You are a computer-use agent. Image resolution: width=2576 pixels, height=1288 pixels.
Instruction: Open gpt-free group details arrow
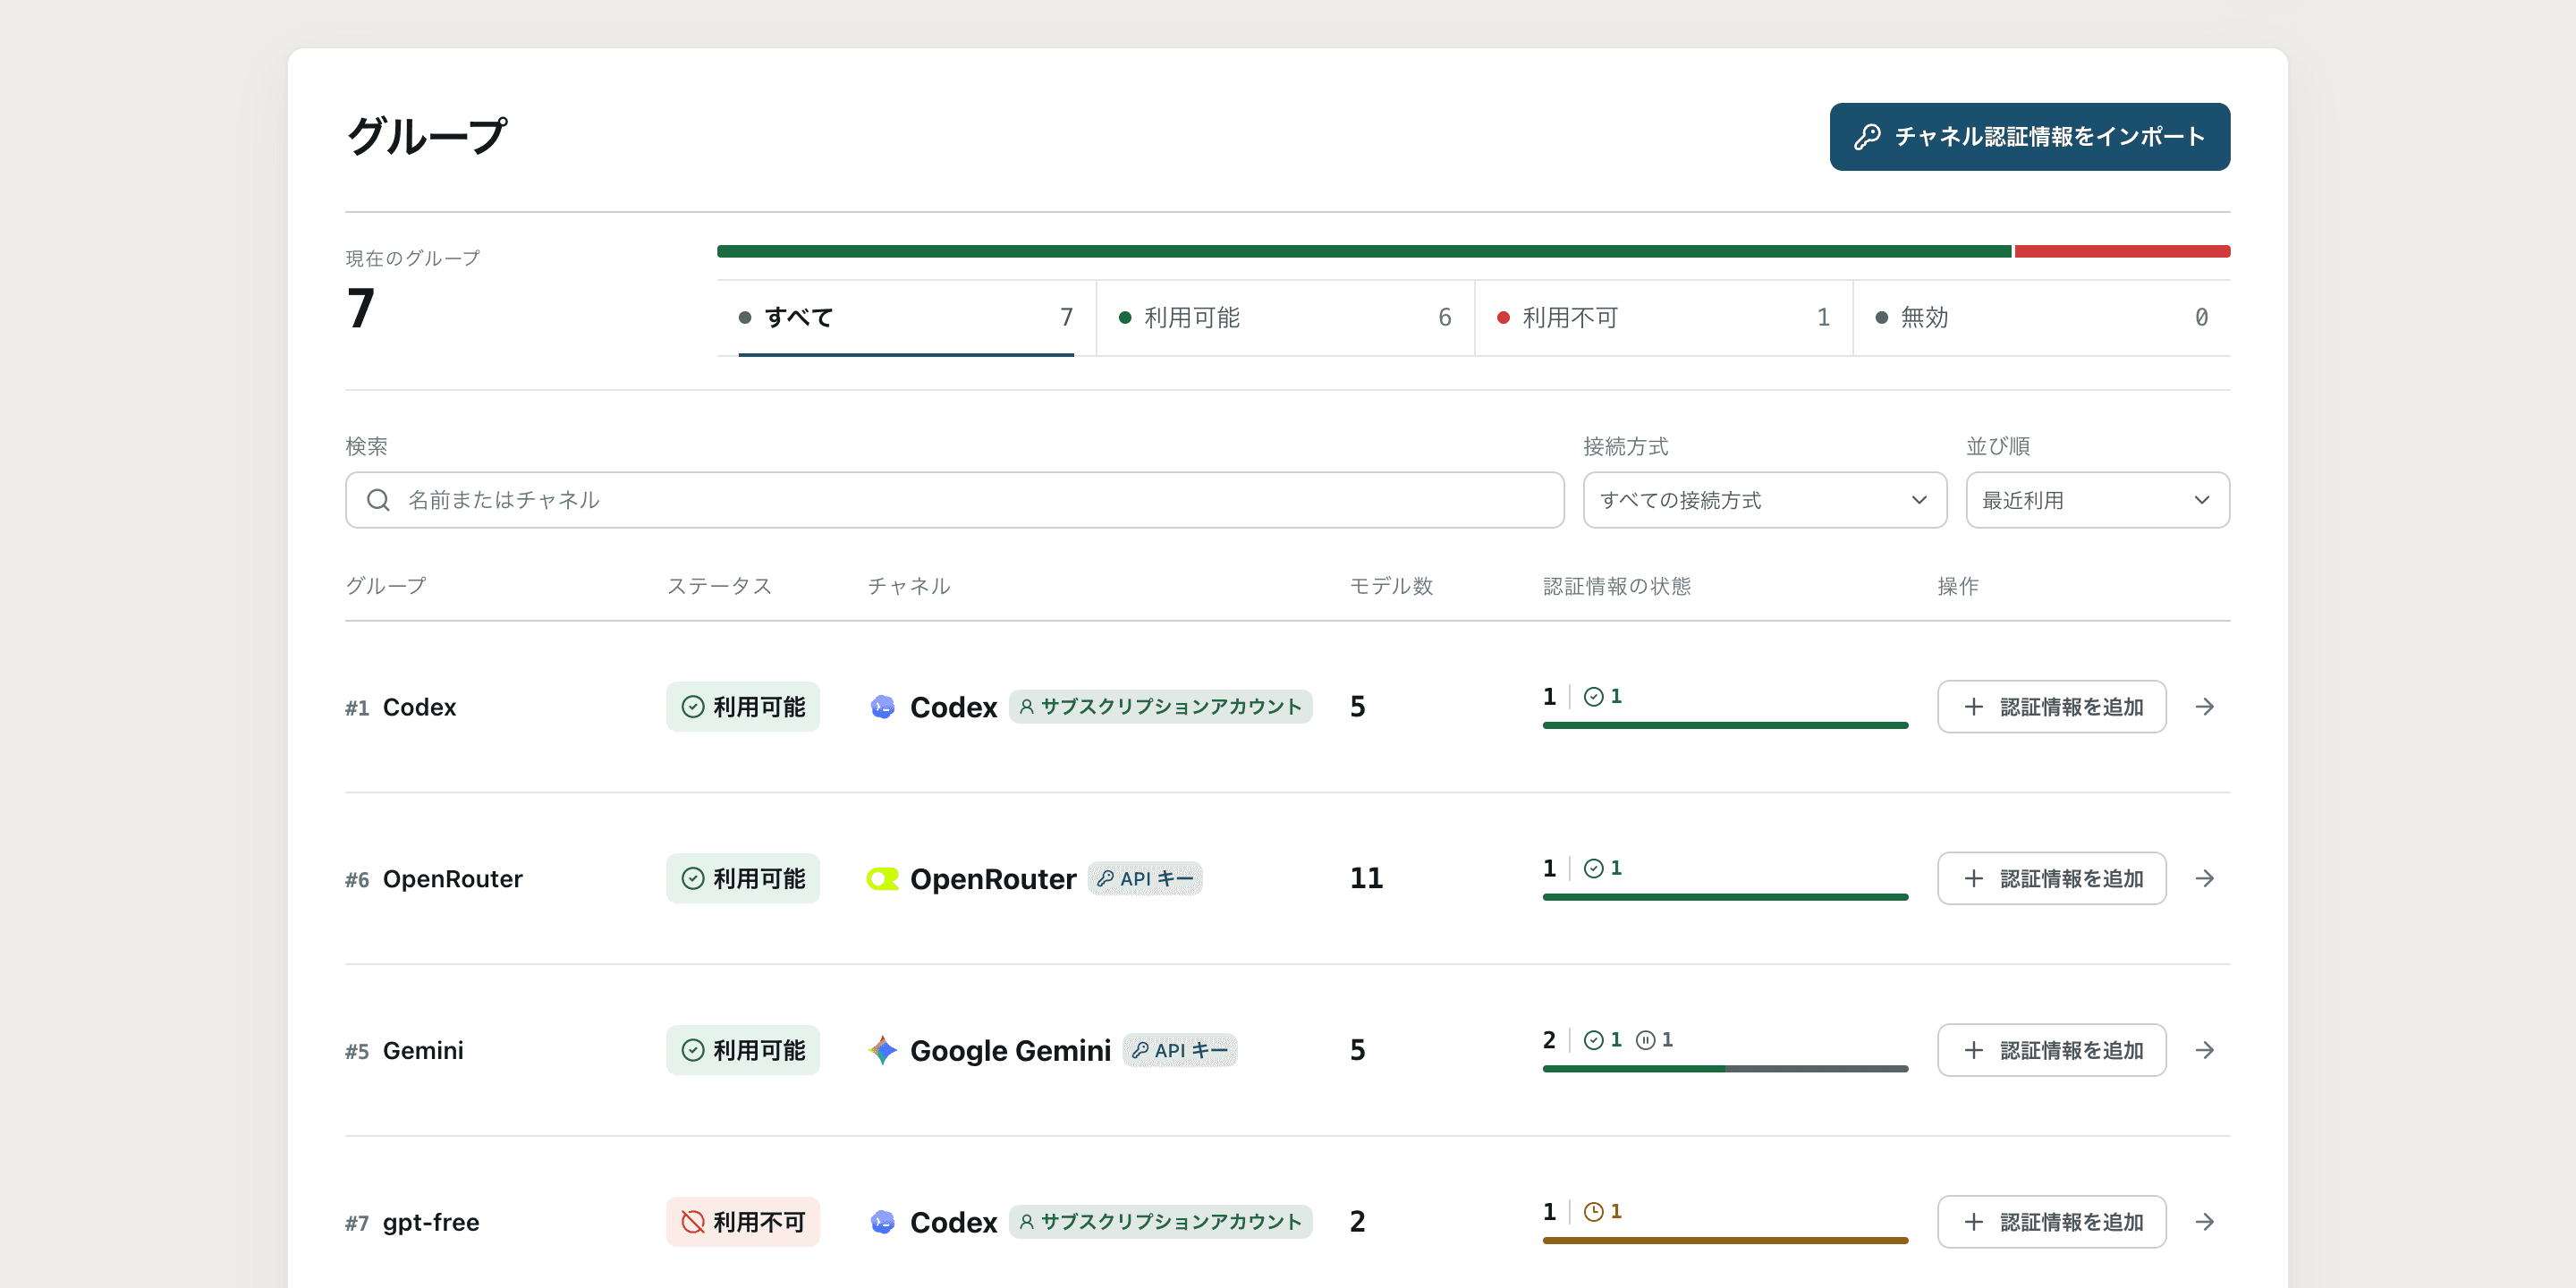[x=2205, y=1222]
